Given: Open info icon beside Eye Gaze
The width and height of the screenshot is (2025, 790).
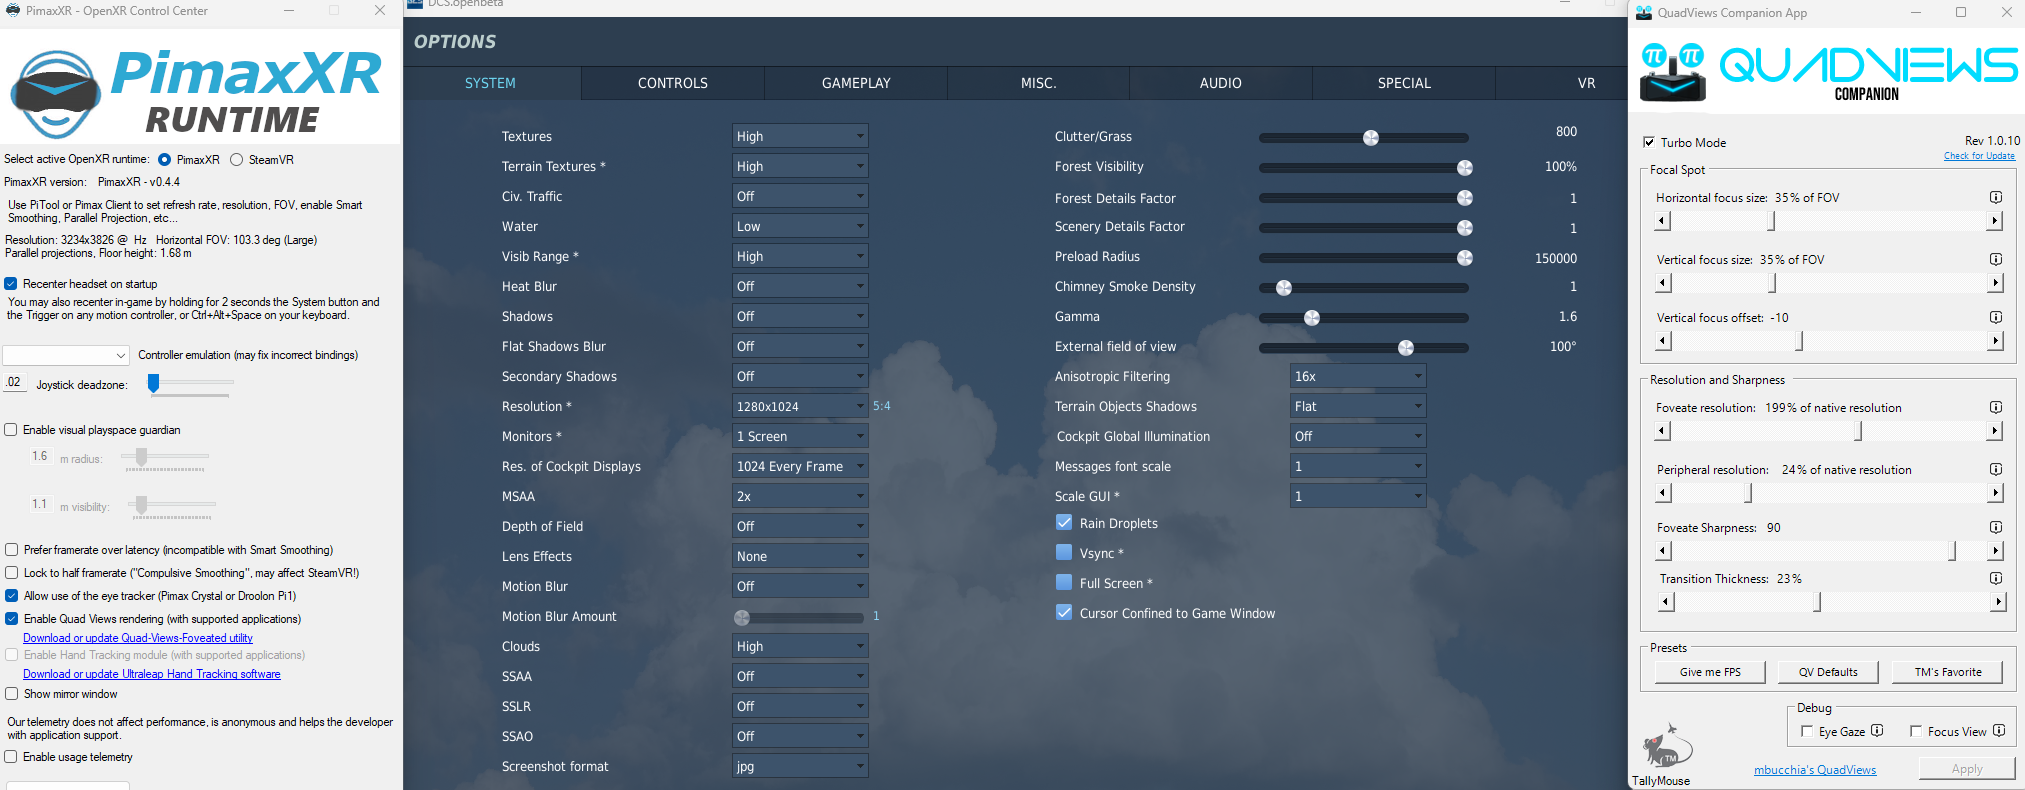Looking at the screenshot, I should coord(1877,730).
